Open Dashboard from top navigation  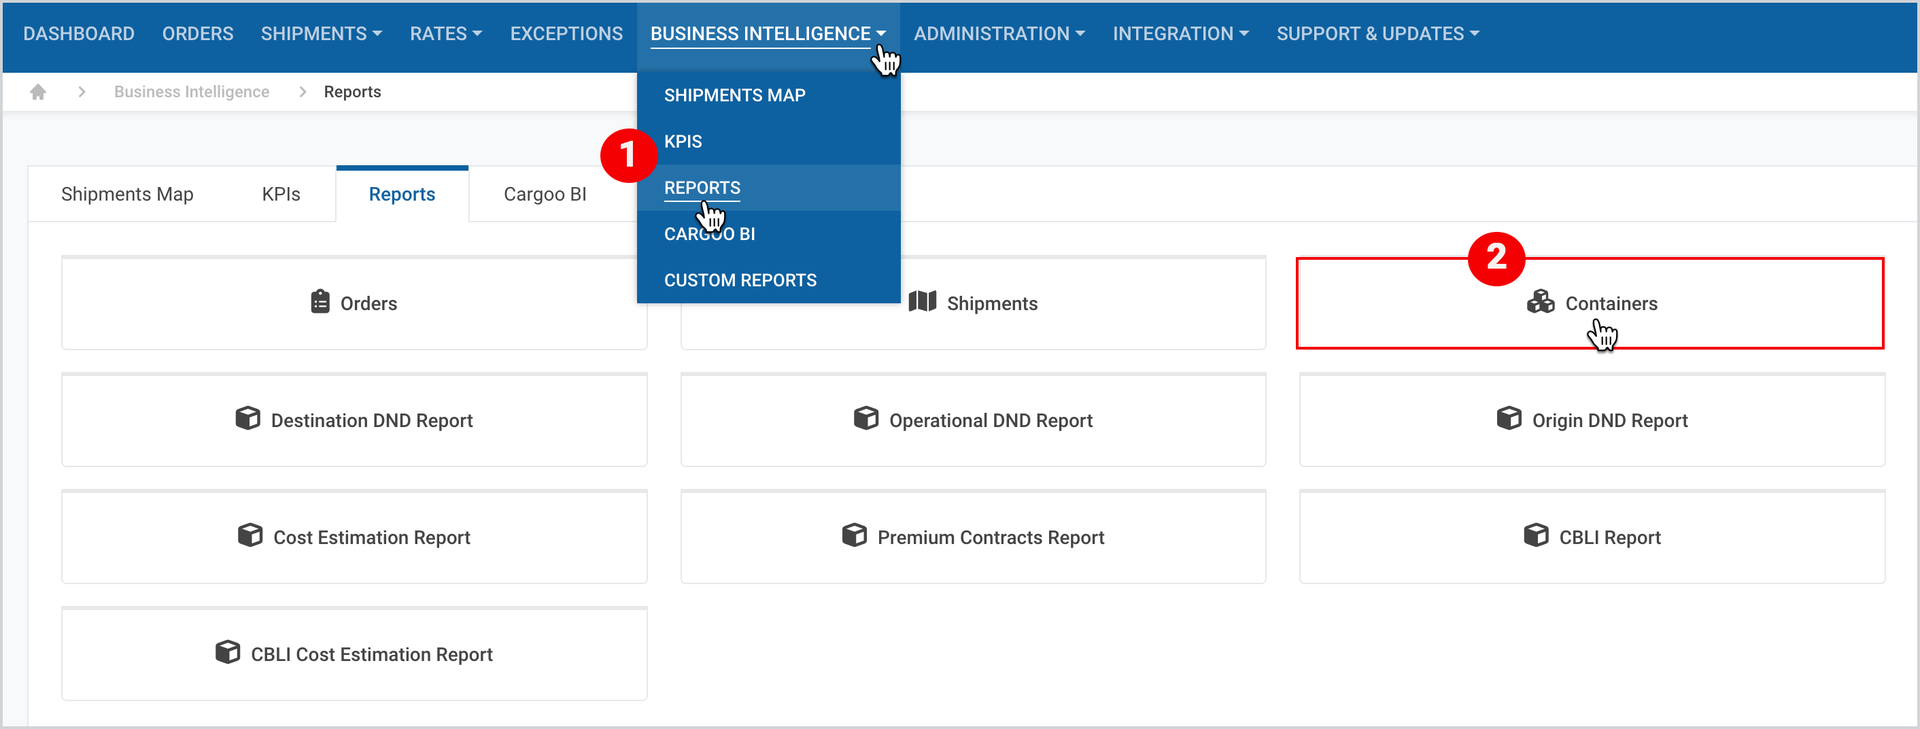(x=79, y=34)
